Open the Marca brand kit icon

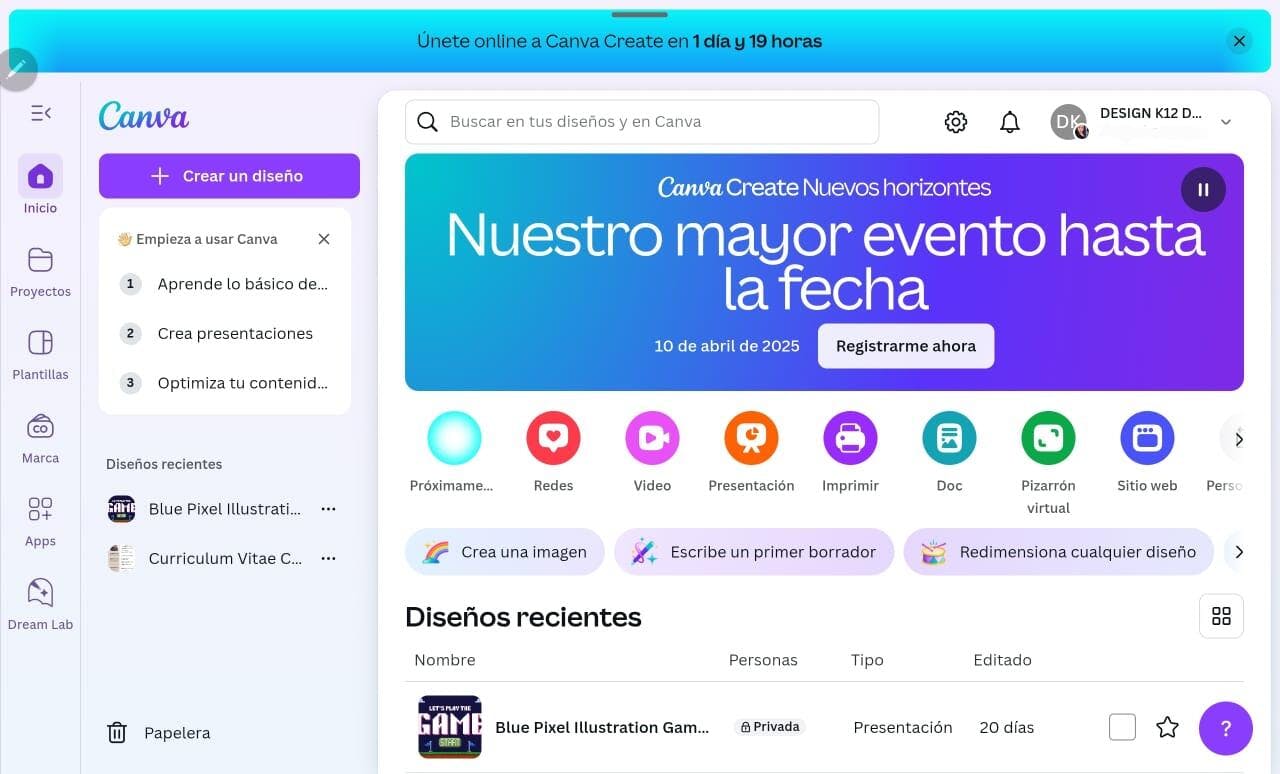[x=40, y=427]
